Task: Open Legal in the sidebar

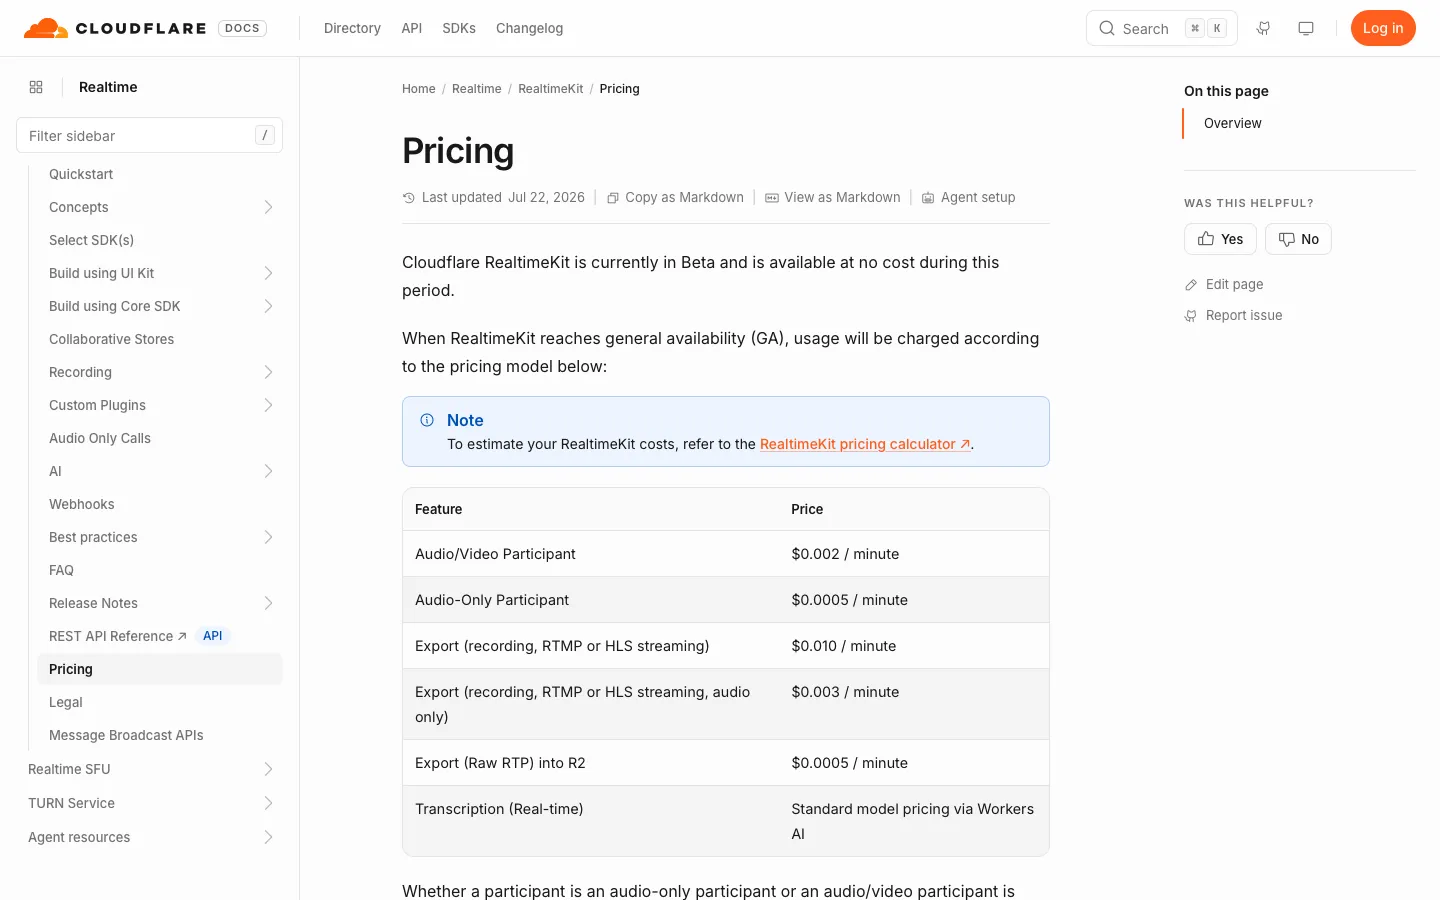Action: click(66, 702)
